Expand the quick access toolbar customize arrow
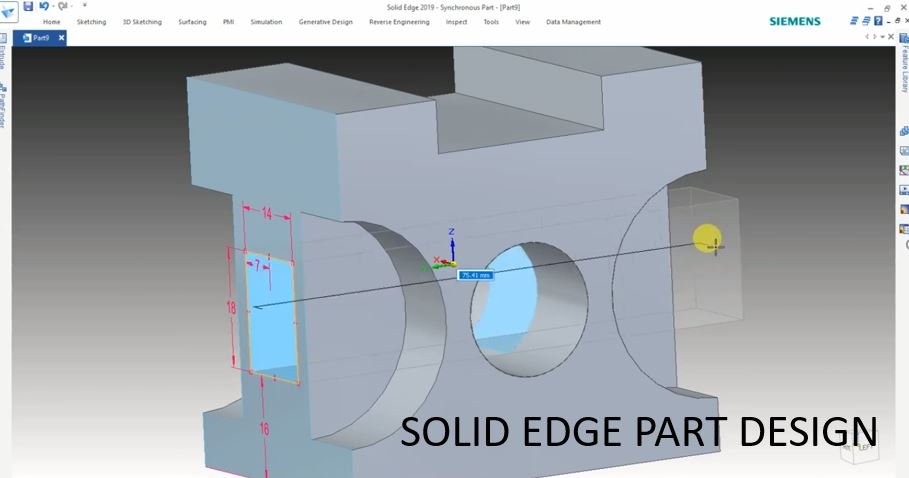The width and height of the screenshot is (909, 478). (84, 6)
